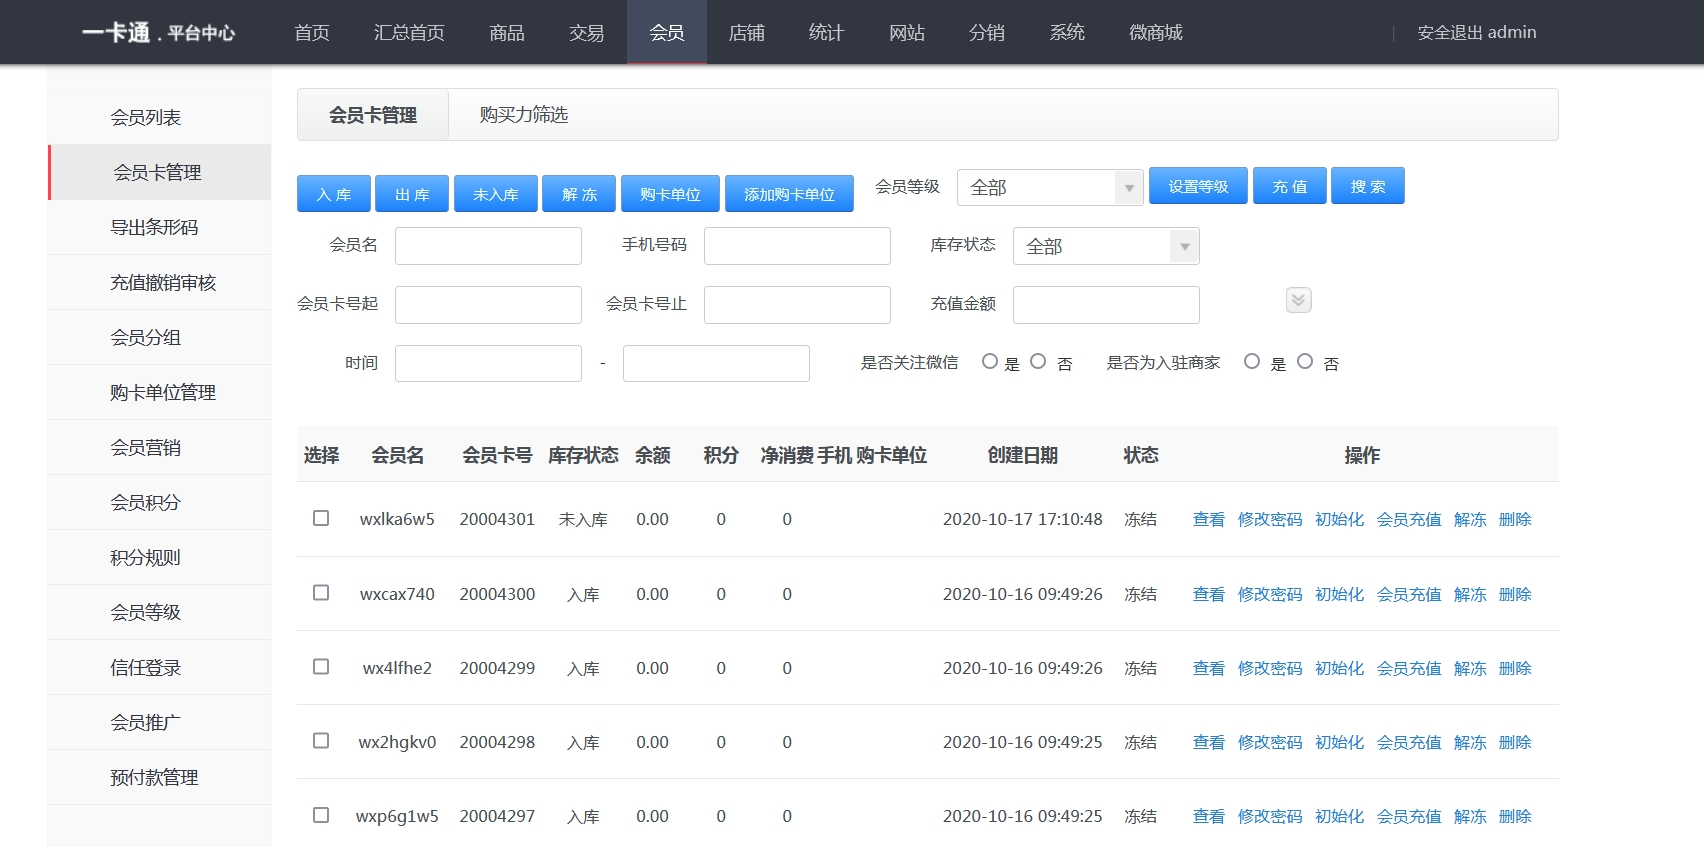Open the 分销 navigation item
The height and width of the screenshot is (847, 1704).
coord(987,32)
